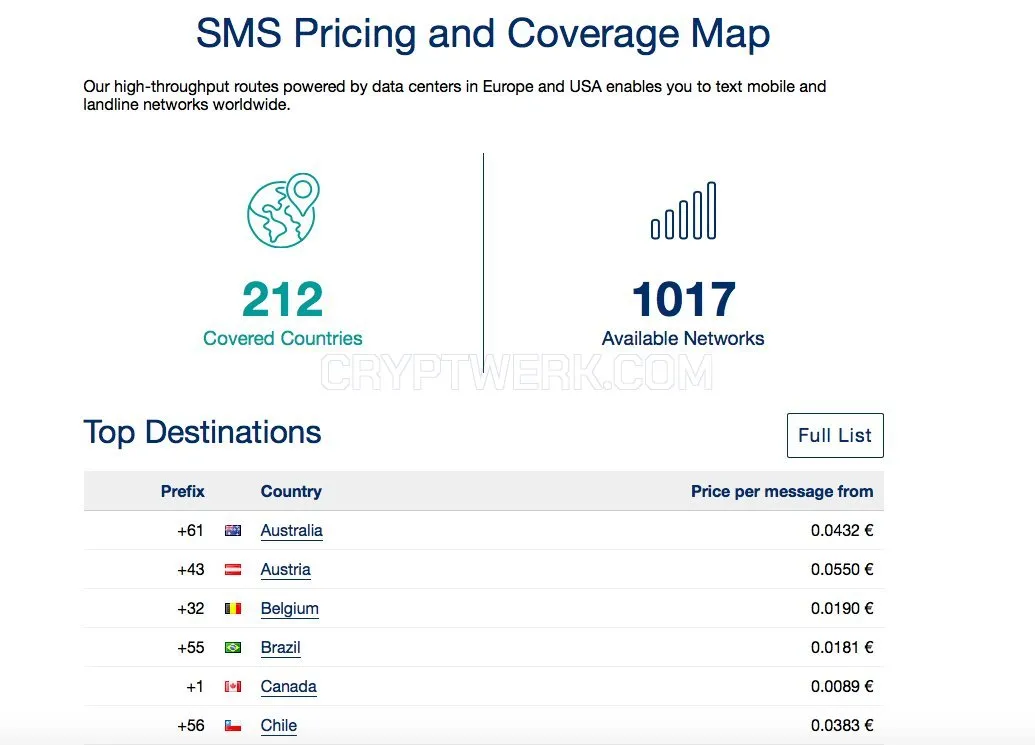
Task: Click the Chile flag icon
Action: click(x=233, y=725)
